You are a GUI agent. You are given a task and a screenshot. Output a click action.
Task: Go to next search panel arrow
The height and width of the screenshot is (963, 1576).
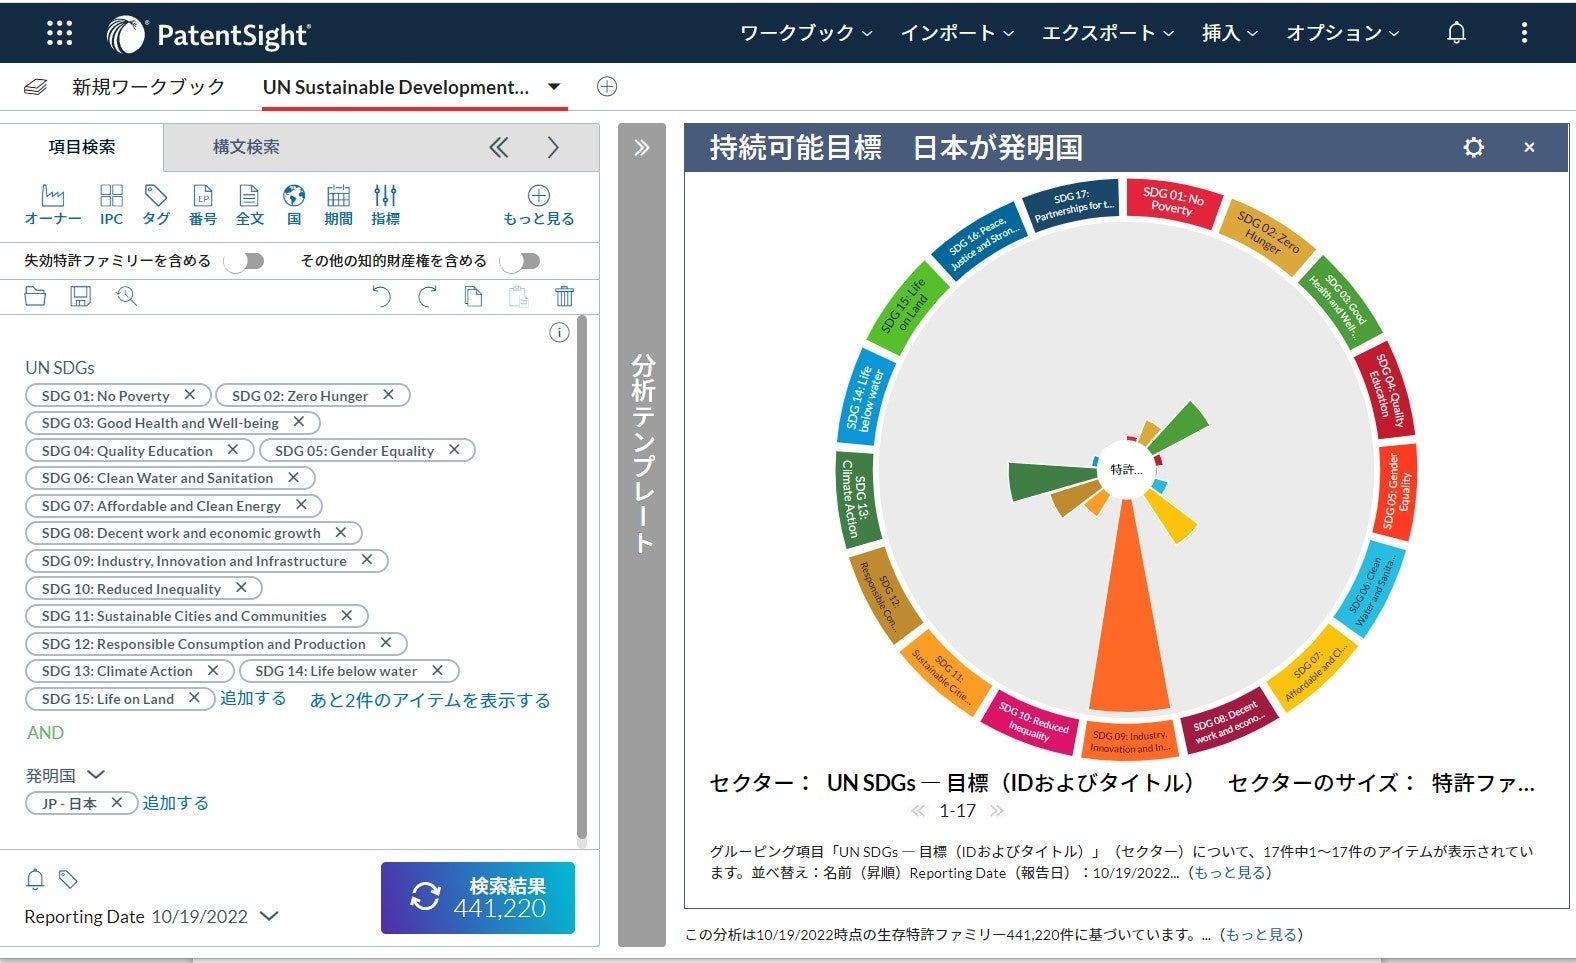tap(553, 148)
